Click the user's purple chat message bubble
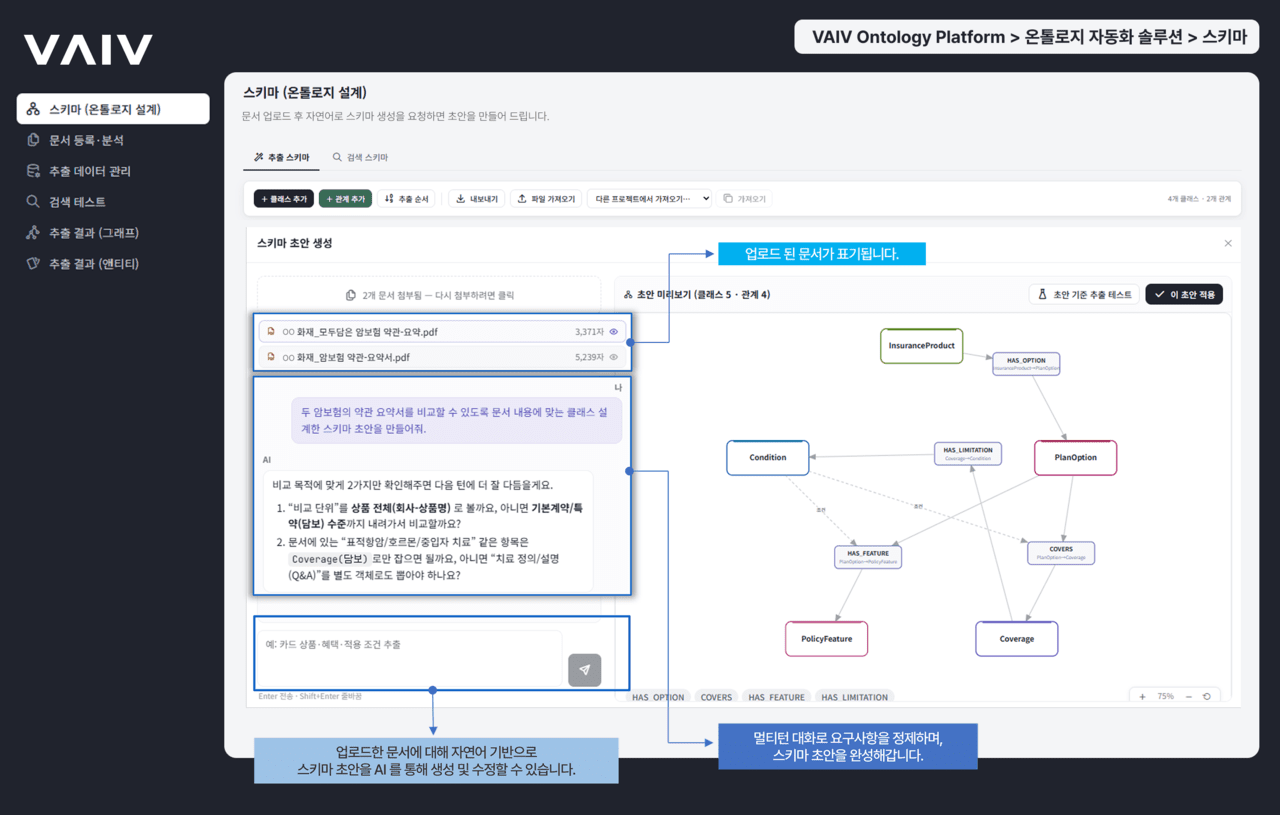This screenshot has height=815, width=1280. tap(457, 420)
